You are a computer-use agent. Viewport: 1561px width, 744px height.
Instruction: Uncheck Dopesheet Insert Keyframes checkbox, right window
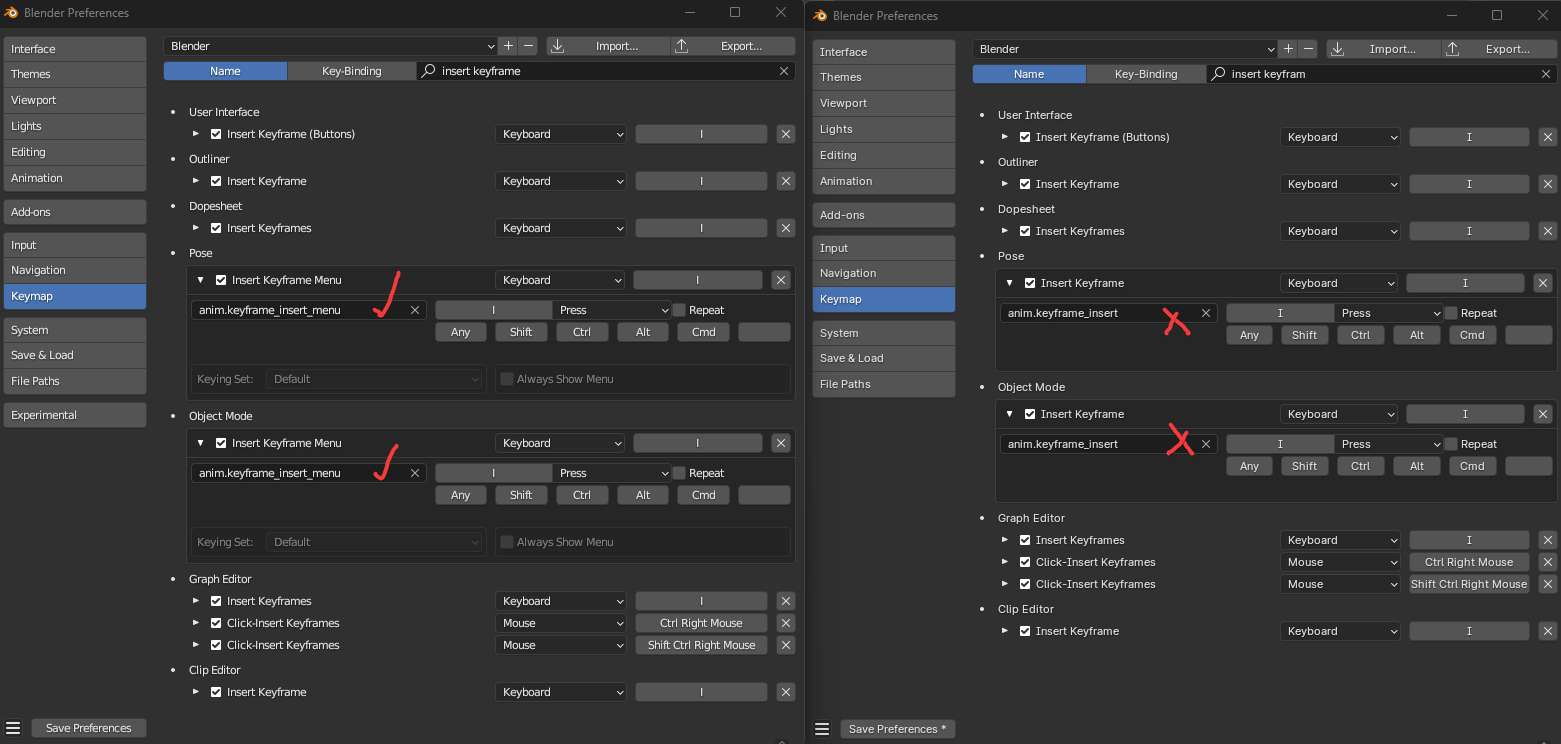click(x=1025, y=231)
